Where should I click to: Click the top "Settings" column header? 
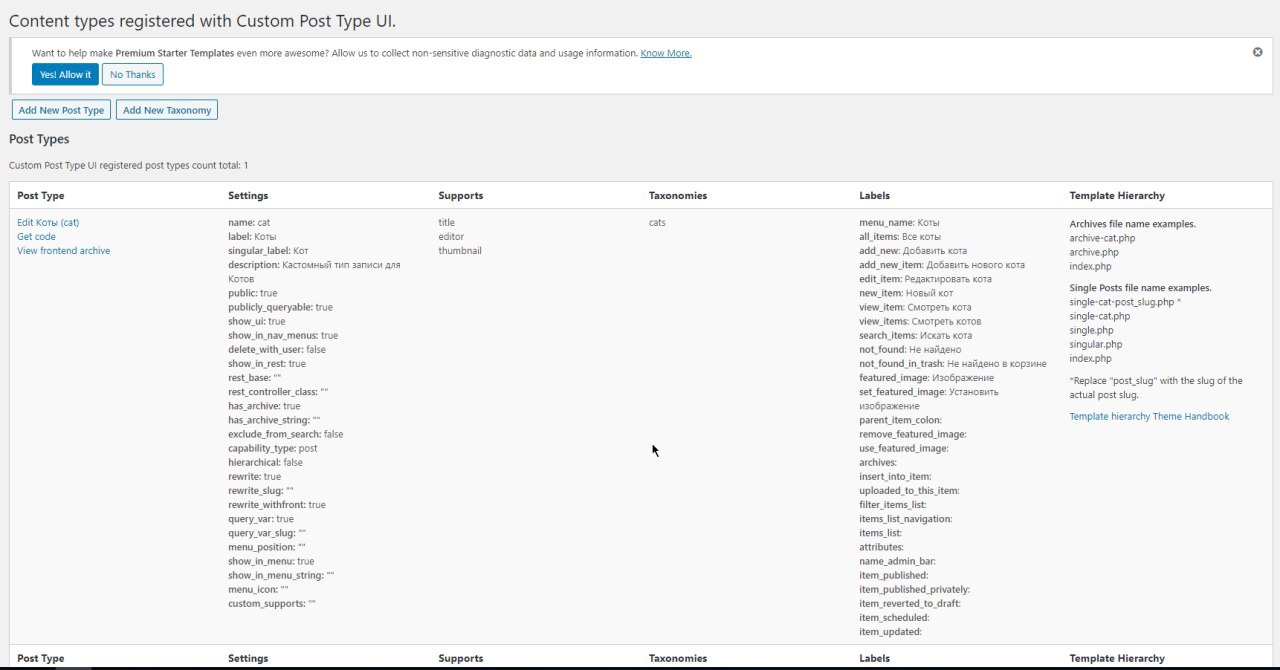pyautogui.click(x=248, y=196)
